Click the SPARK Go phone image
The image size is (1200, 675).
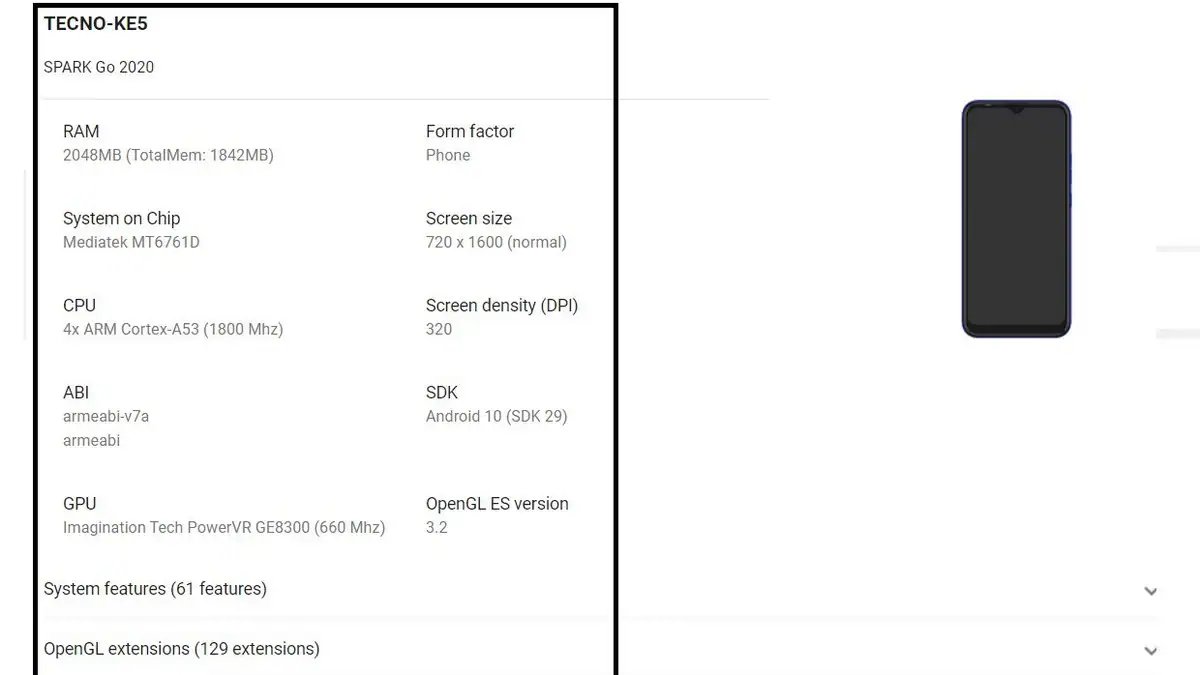tap(1016, 219)
